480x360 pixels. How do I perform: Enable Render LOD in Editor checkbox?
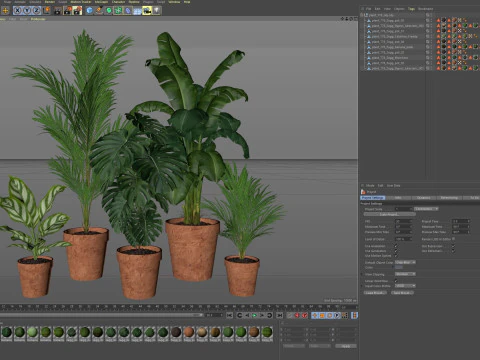coord(453,239)
